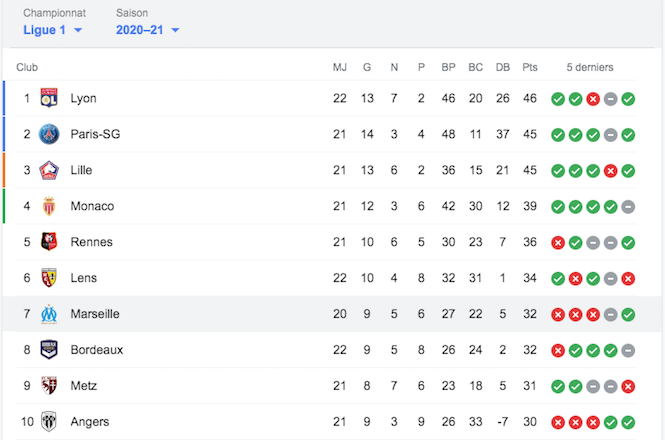Click Monaco's grey draw indicator

[628, 207]
